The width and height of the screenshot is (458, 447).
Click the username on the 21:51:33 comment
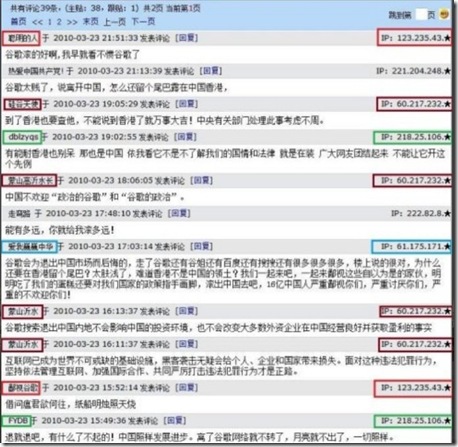coord(23,38)
